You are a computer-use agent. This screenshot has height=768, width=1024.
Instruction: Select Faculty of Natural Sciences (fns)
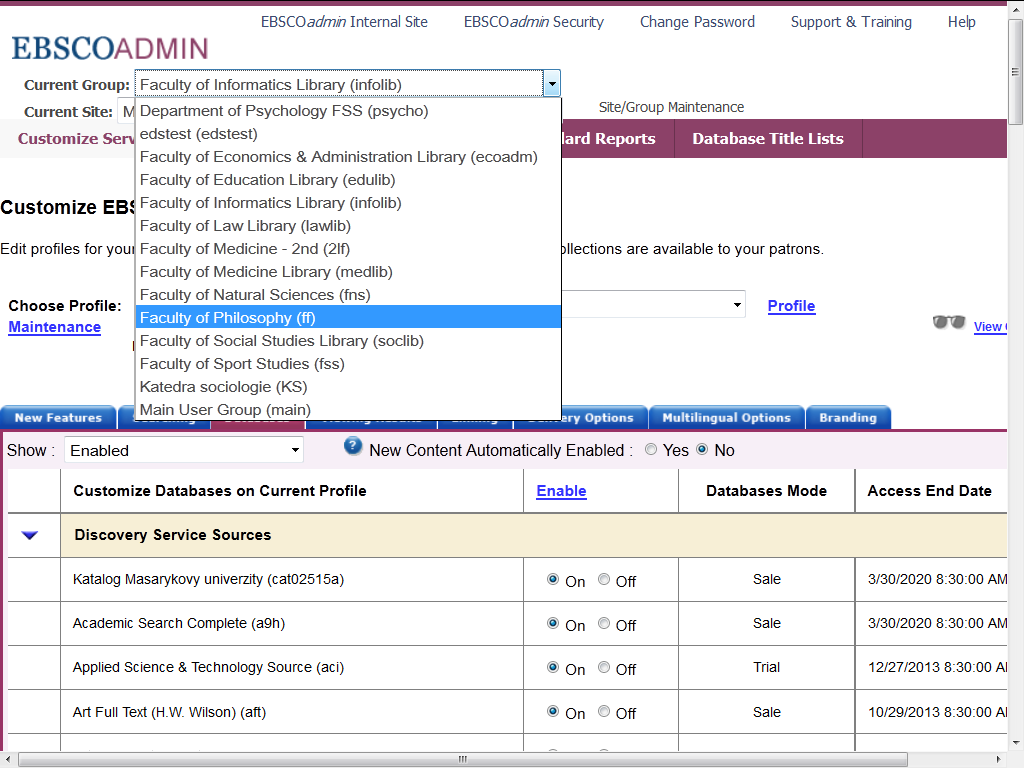click(x=348, y=295)
